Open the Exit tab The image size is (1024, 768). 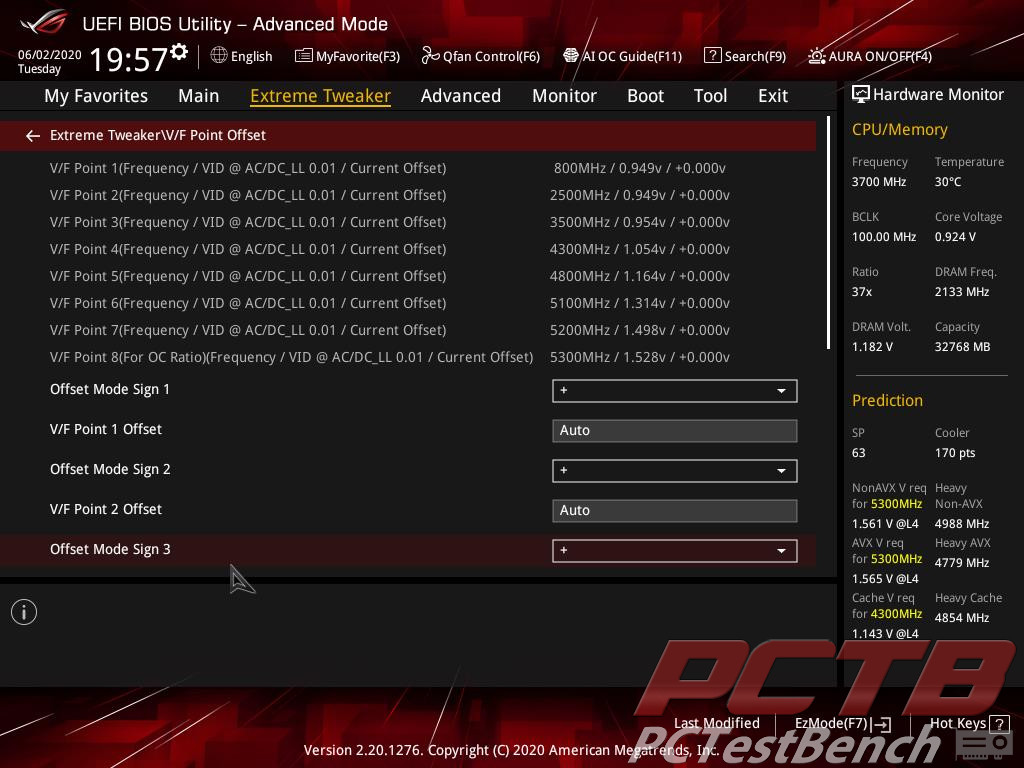773,96
